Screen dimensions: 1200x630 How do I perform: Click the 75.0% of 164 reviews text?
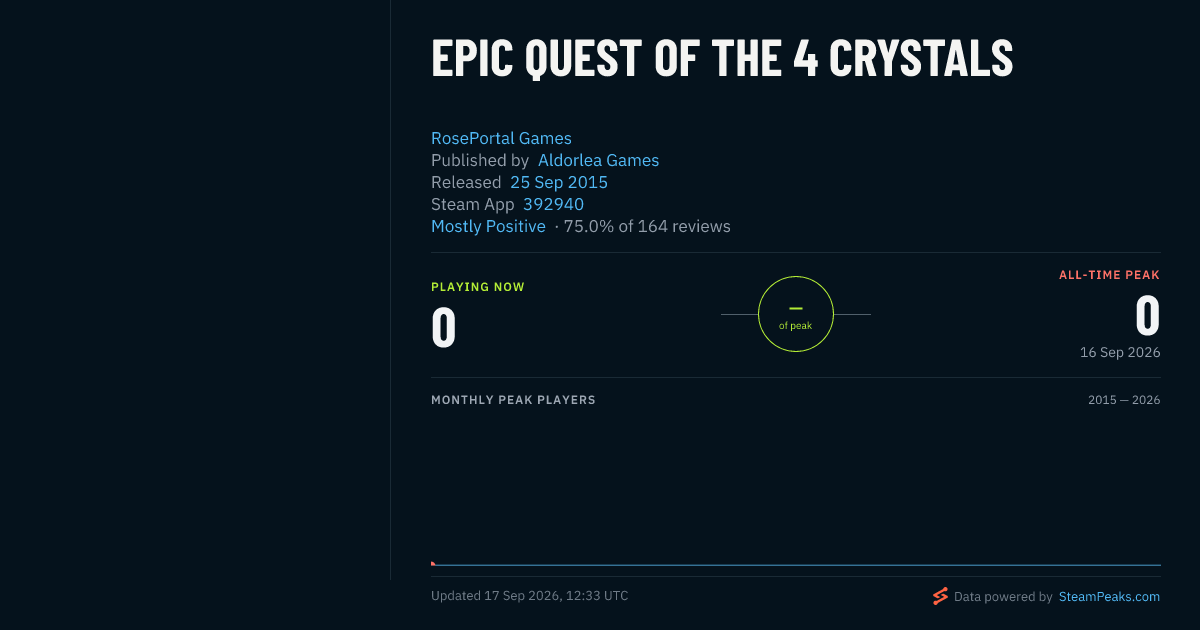647,226
